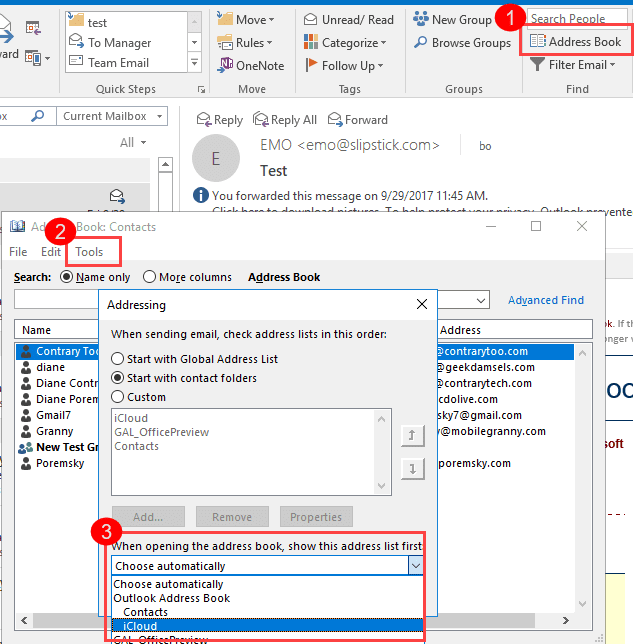Open Browse Groups
This screenshot has width=634, height=644.
click(462, 42)
